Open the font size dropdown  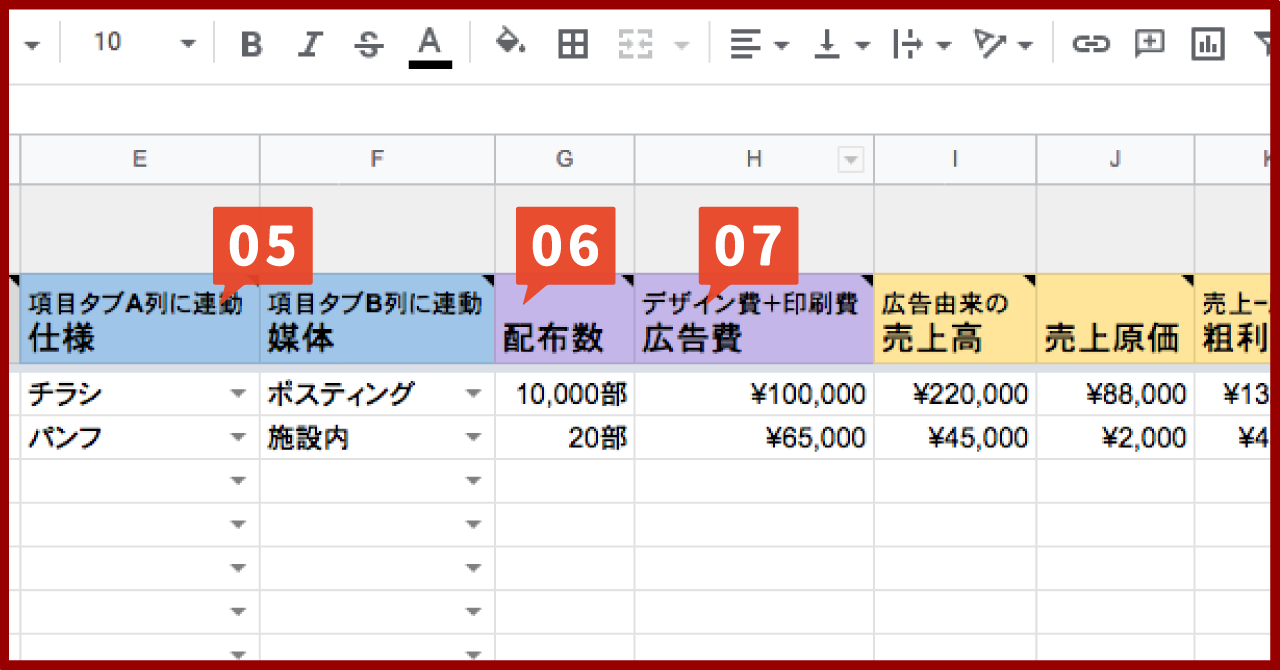188,44
